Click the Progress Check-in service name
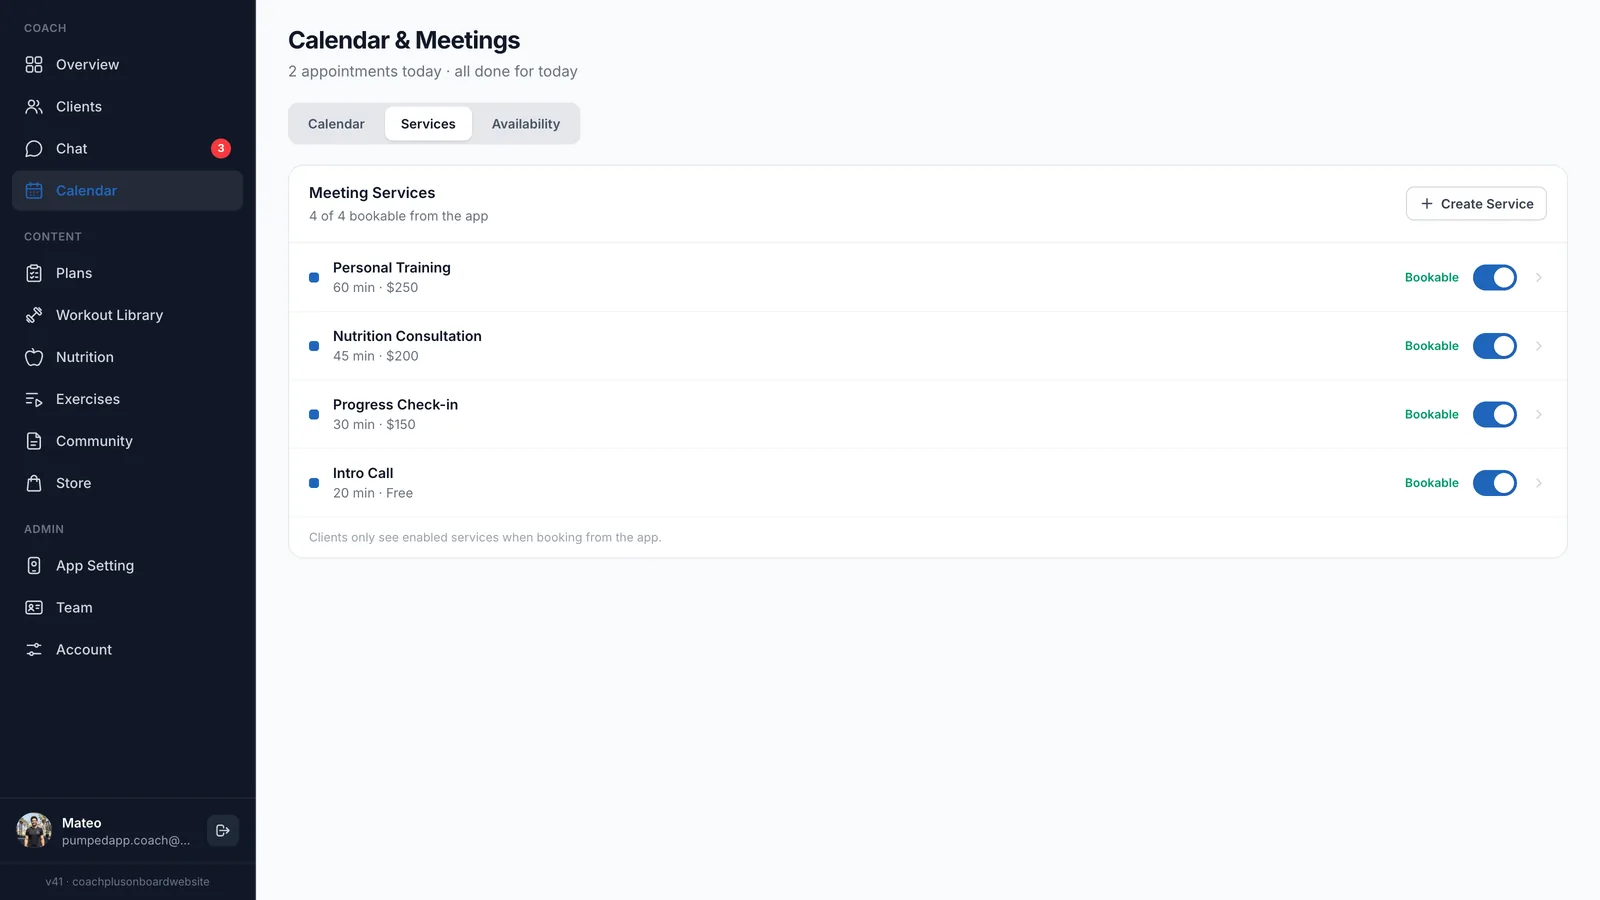This screenshot has width=1600, height=900. [395, 404]
